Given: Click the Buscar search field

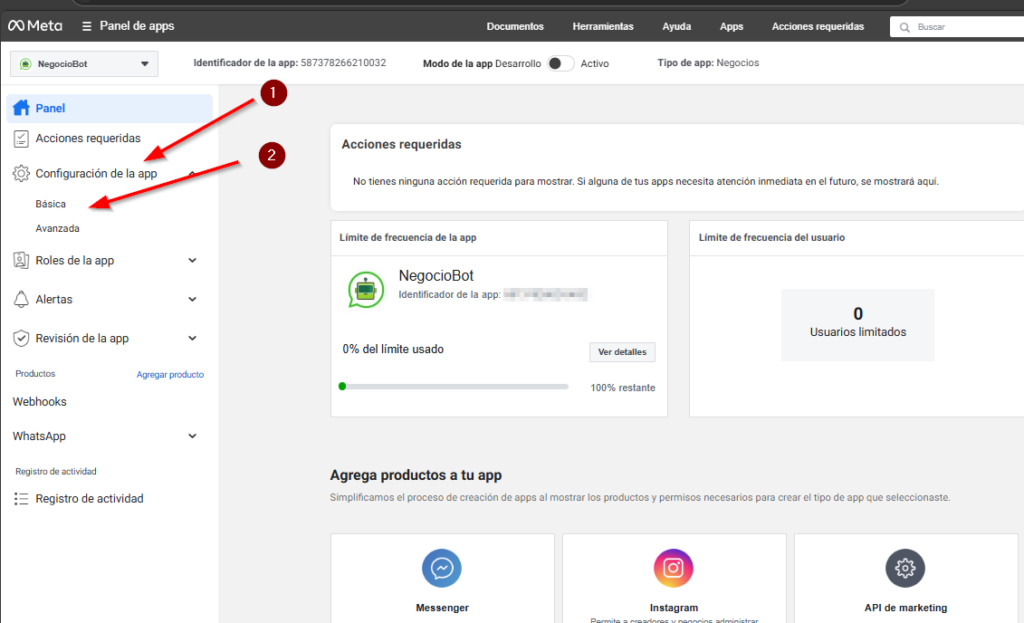Looking at the screenshot, I should 957,27.
